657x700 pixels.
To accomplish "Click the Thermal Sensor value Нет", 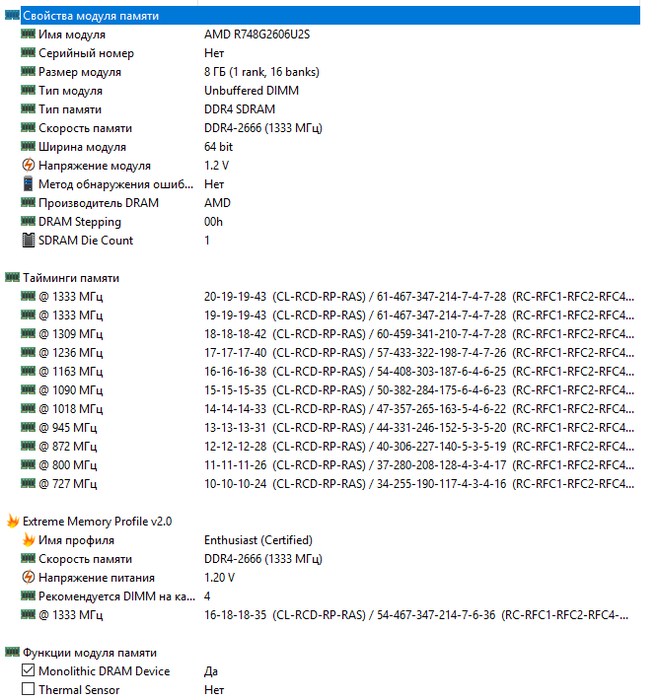I will point(214,690).
